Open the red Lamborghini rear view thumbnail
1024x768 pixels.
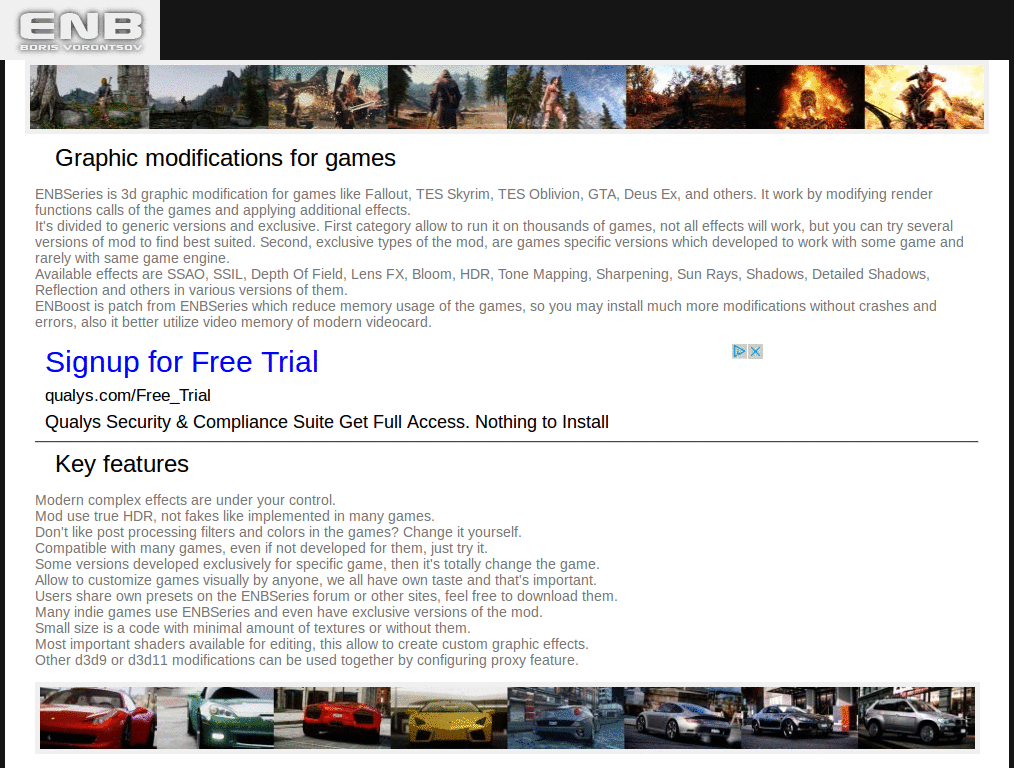tap(332, 718)
